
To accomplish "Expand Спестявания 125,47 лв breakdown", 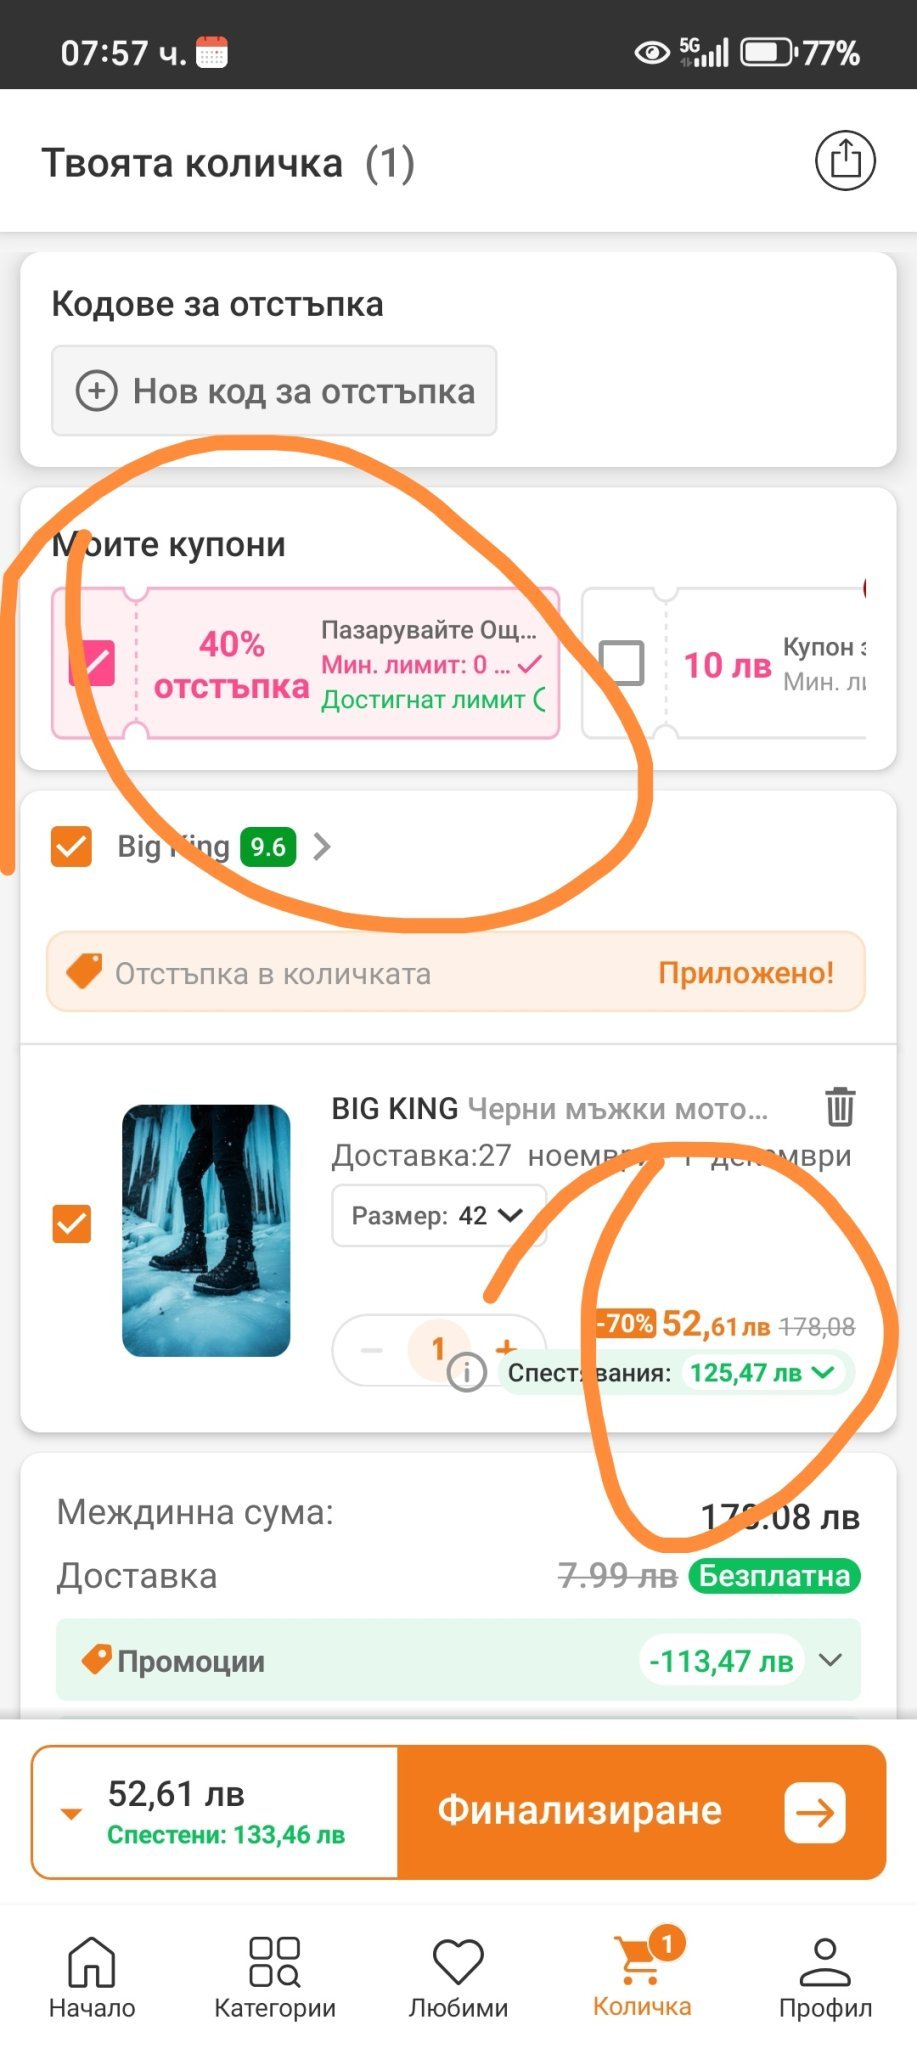I will pyautogui.click(x=822, y=1372).
